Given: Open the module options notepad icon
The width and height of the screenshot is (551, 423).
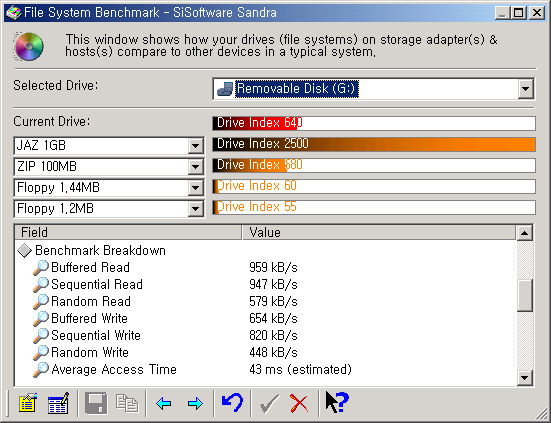Looking at the screenshot, I should pos(28,403).
